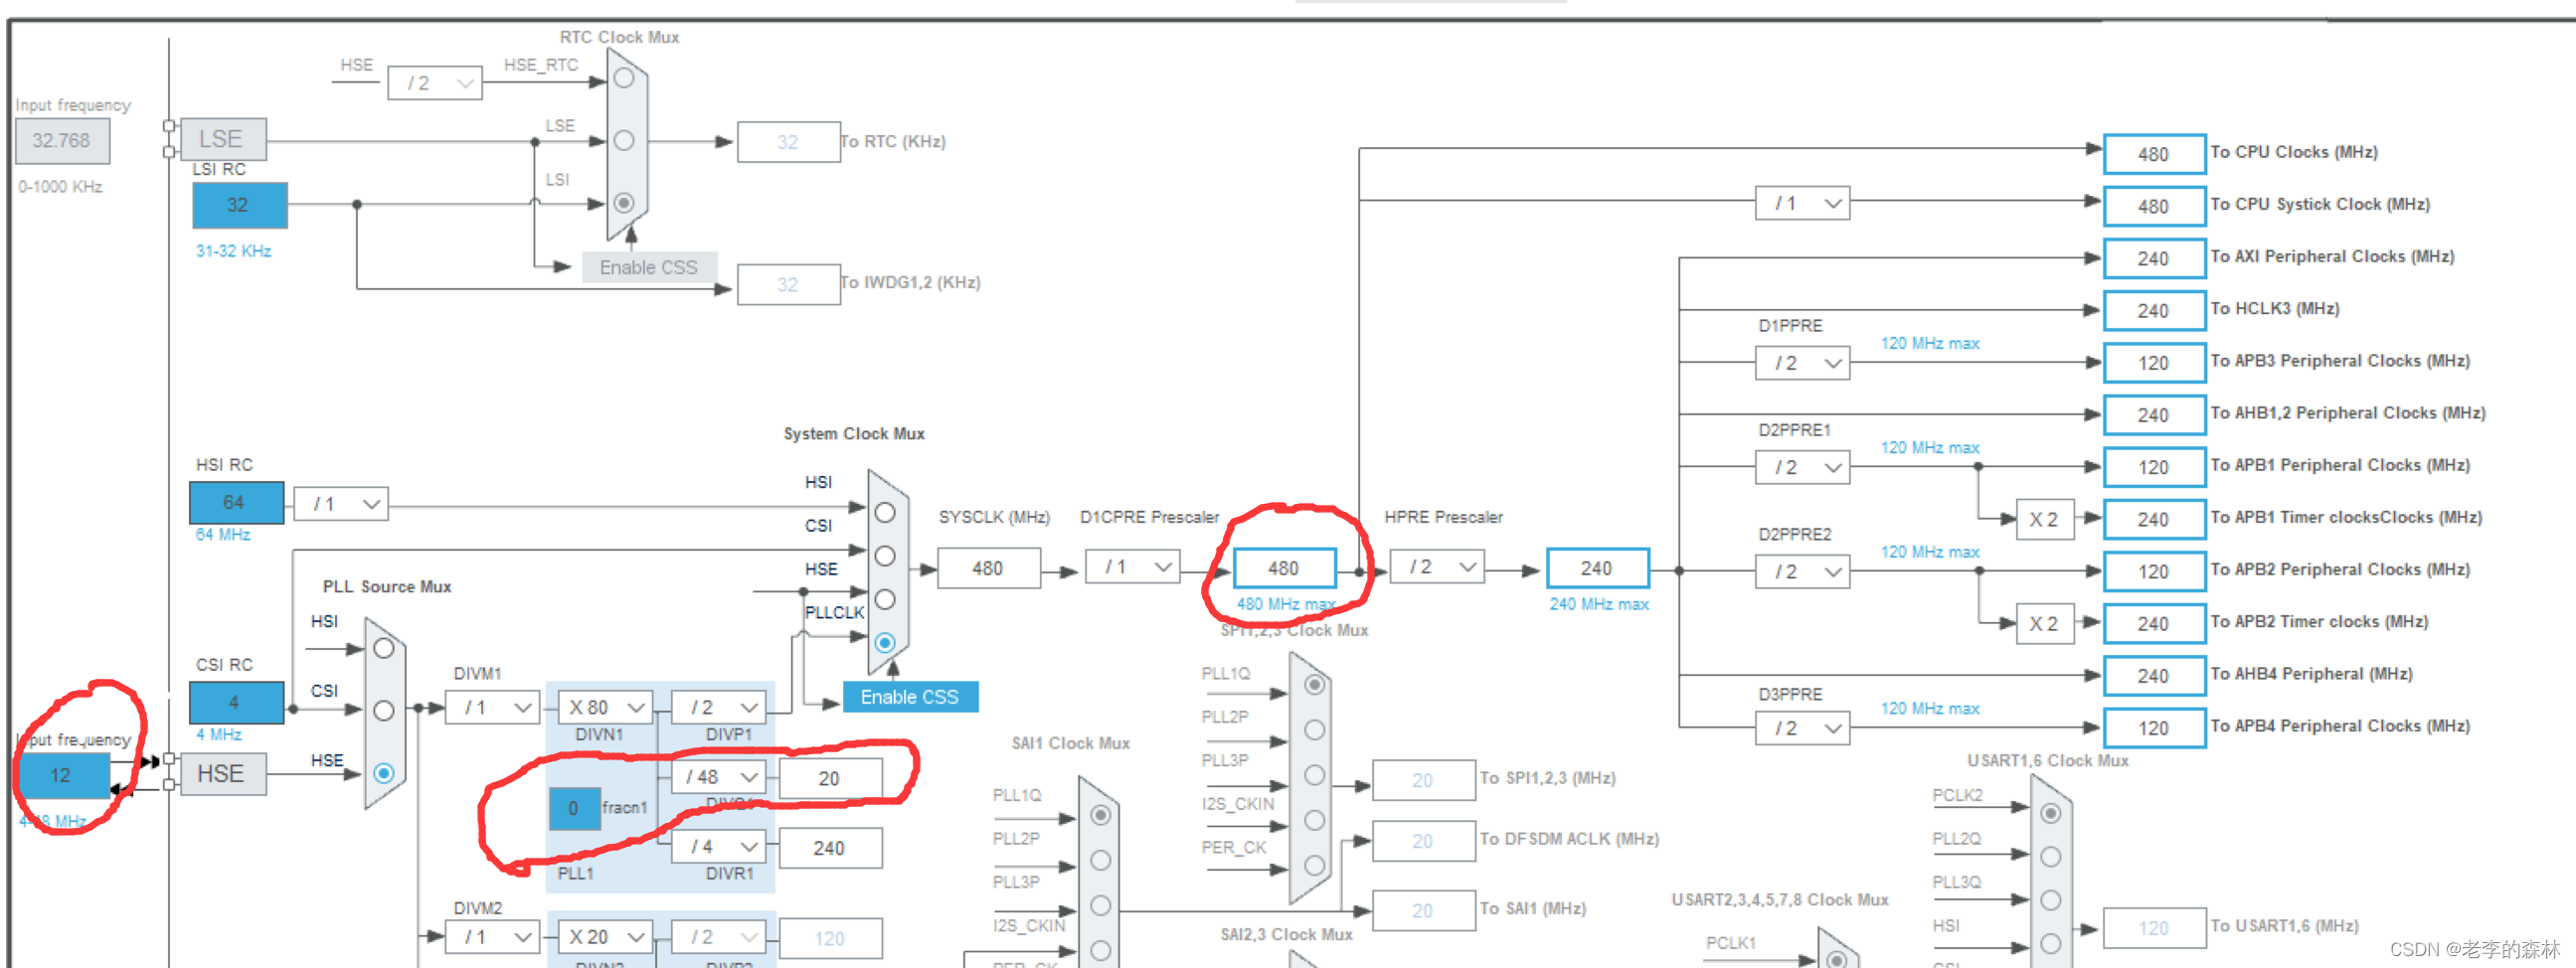2576x968 pixels.
Task: Pick PLL2P in SPI1,2,3 Clock Mux
Action: pyautogui.click(x=1315, y=730)
